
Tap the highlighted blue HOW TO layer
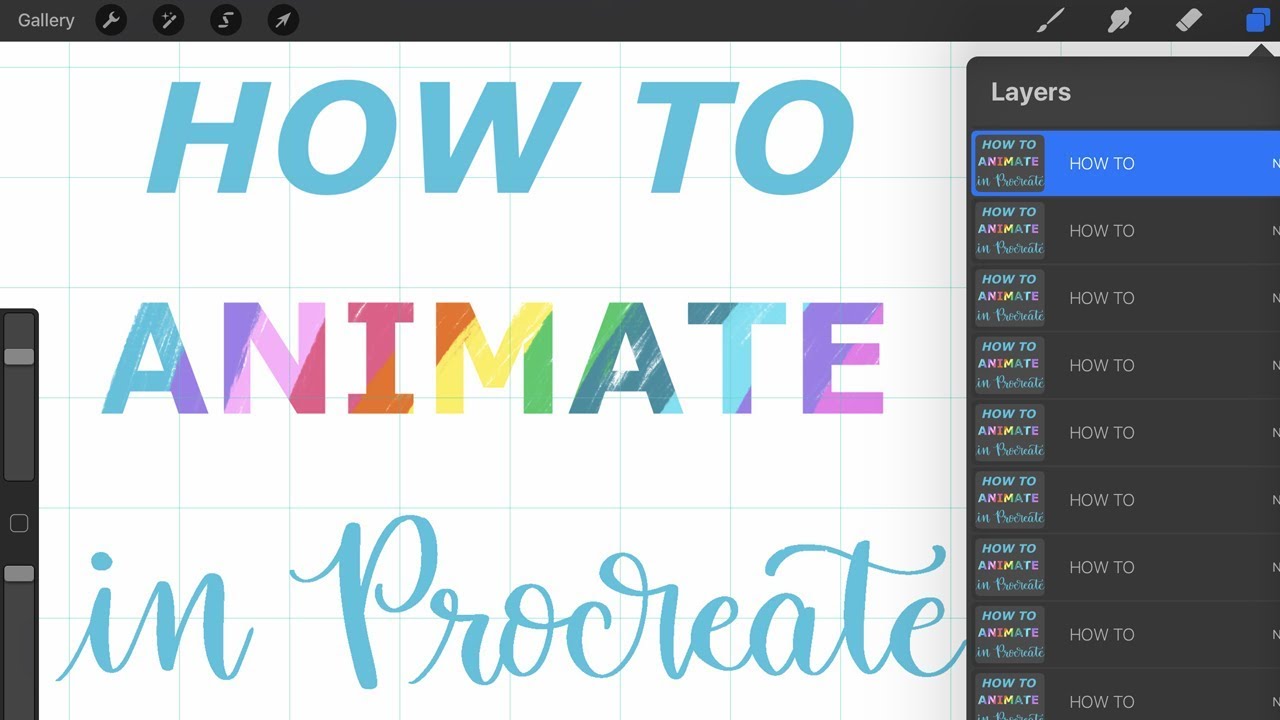1126,163
